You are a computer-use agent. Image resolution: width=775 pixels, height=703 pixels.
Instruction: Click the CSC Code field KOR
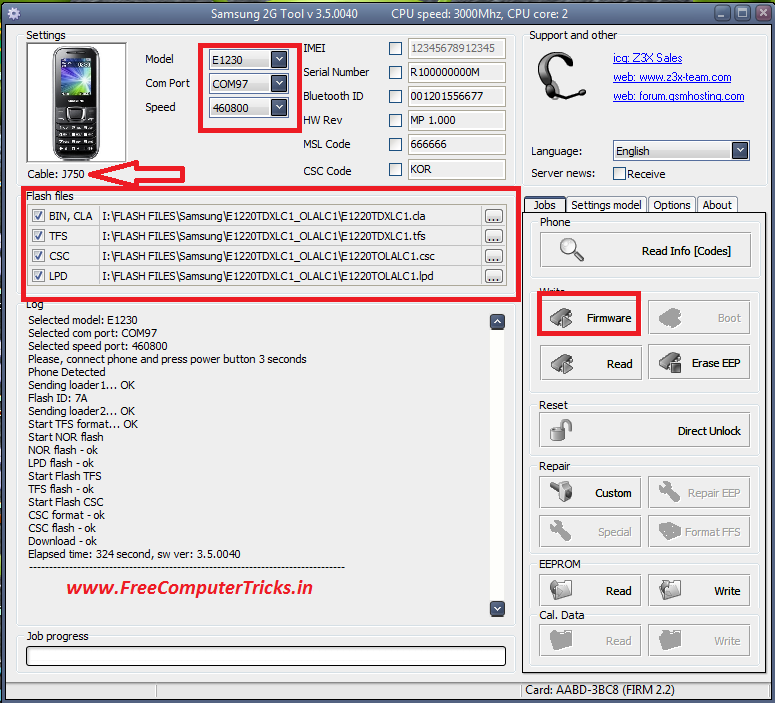pos(457,170)
